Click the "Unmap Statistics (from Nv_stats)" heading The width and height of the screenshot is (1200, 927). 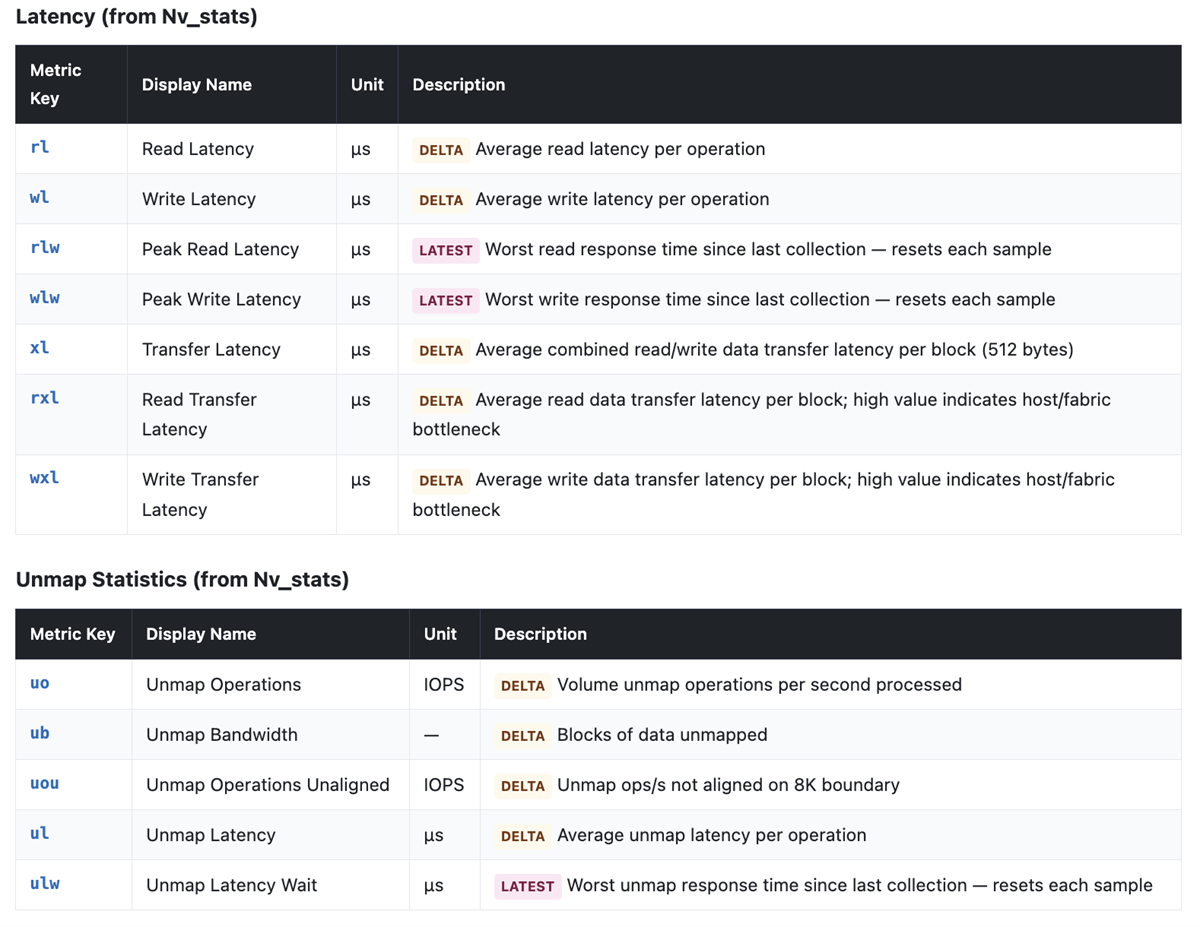pos(182,580)
